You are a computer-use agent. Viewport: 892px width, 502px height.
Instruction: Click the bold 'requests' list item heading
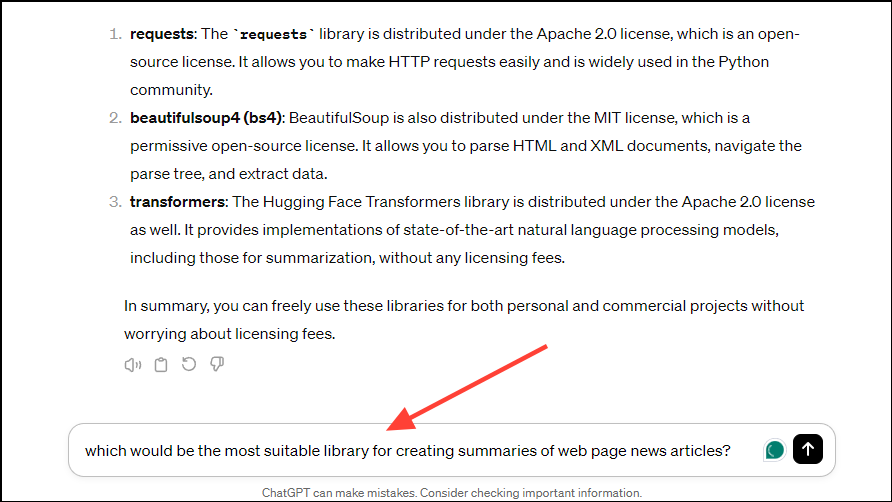tap(162, 34)
